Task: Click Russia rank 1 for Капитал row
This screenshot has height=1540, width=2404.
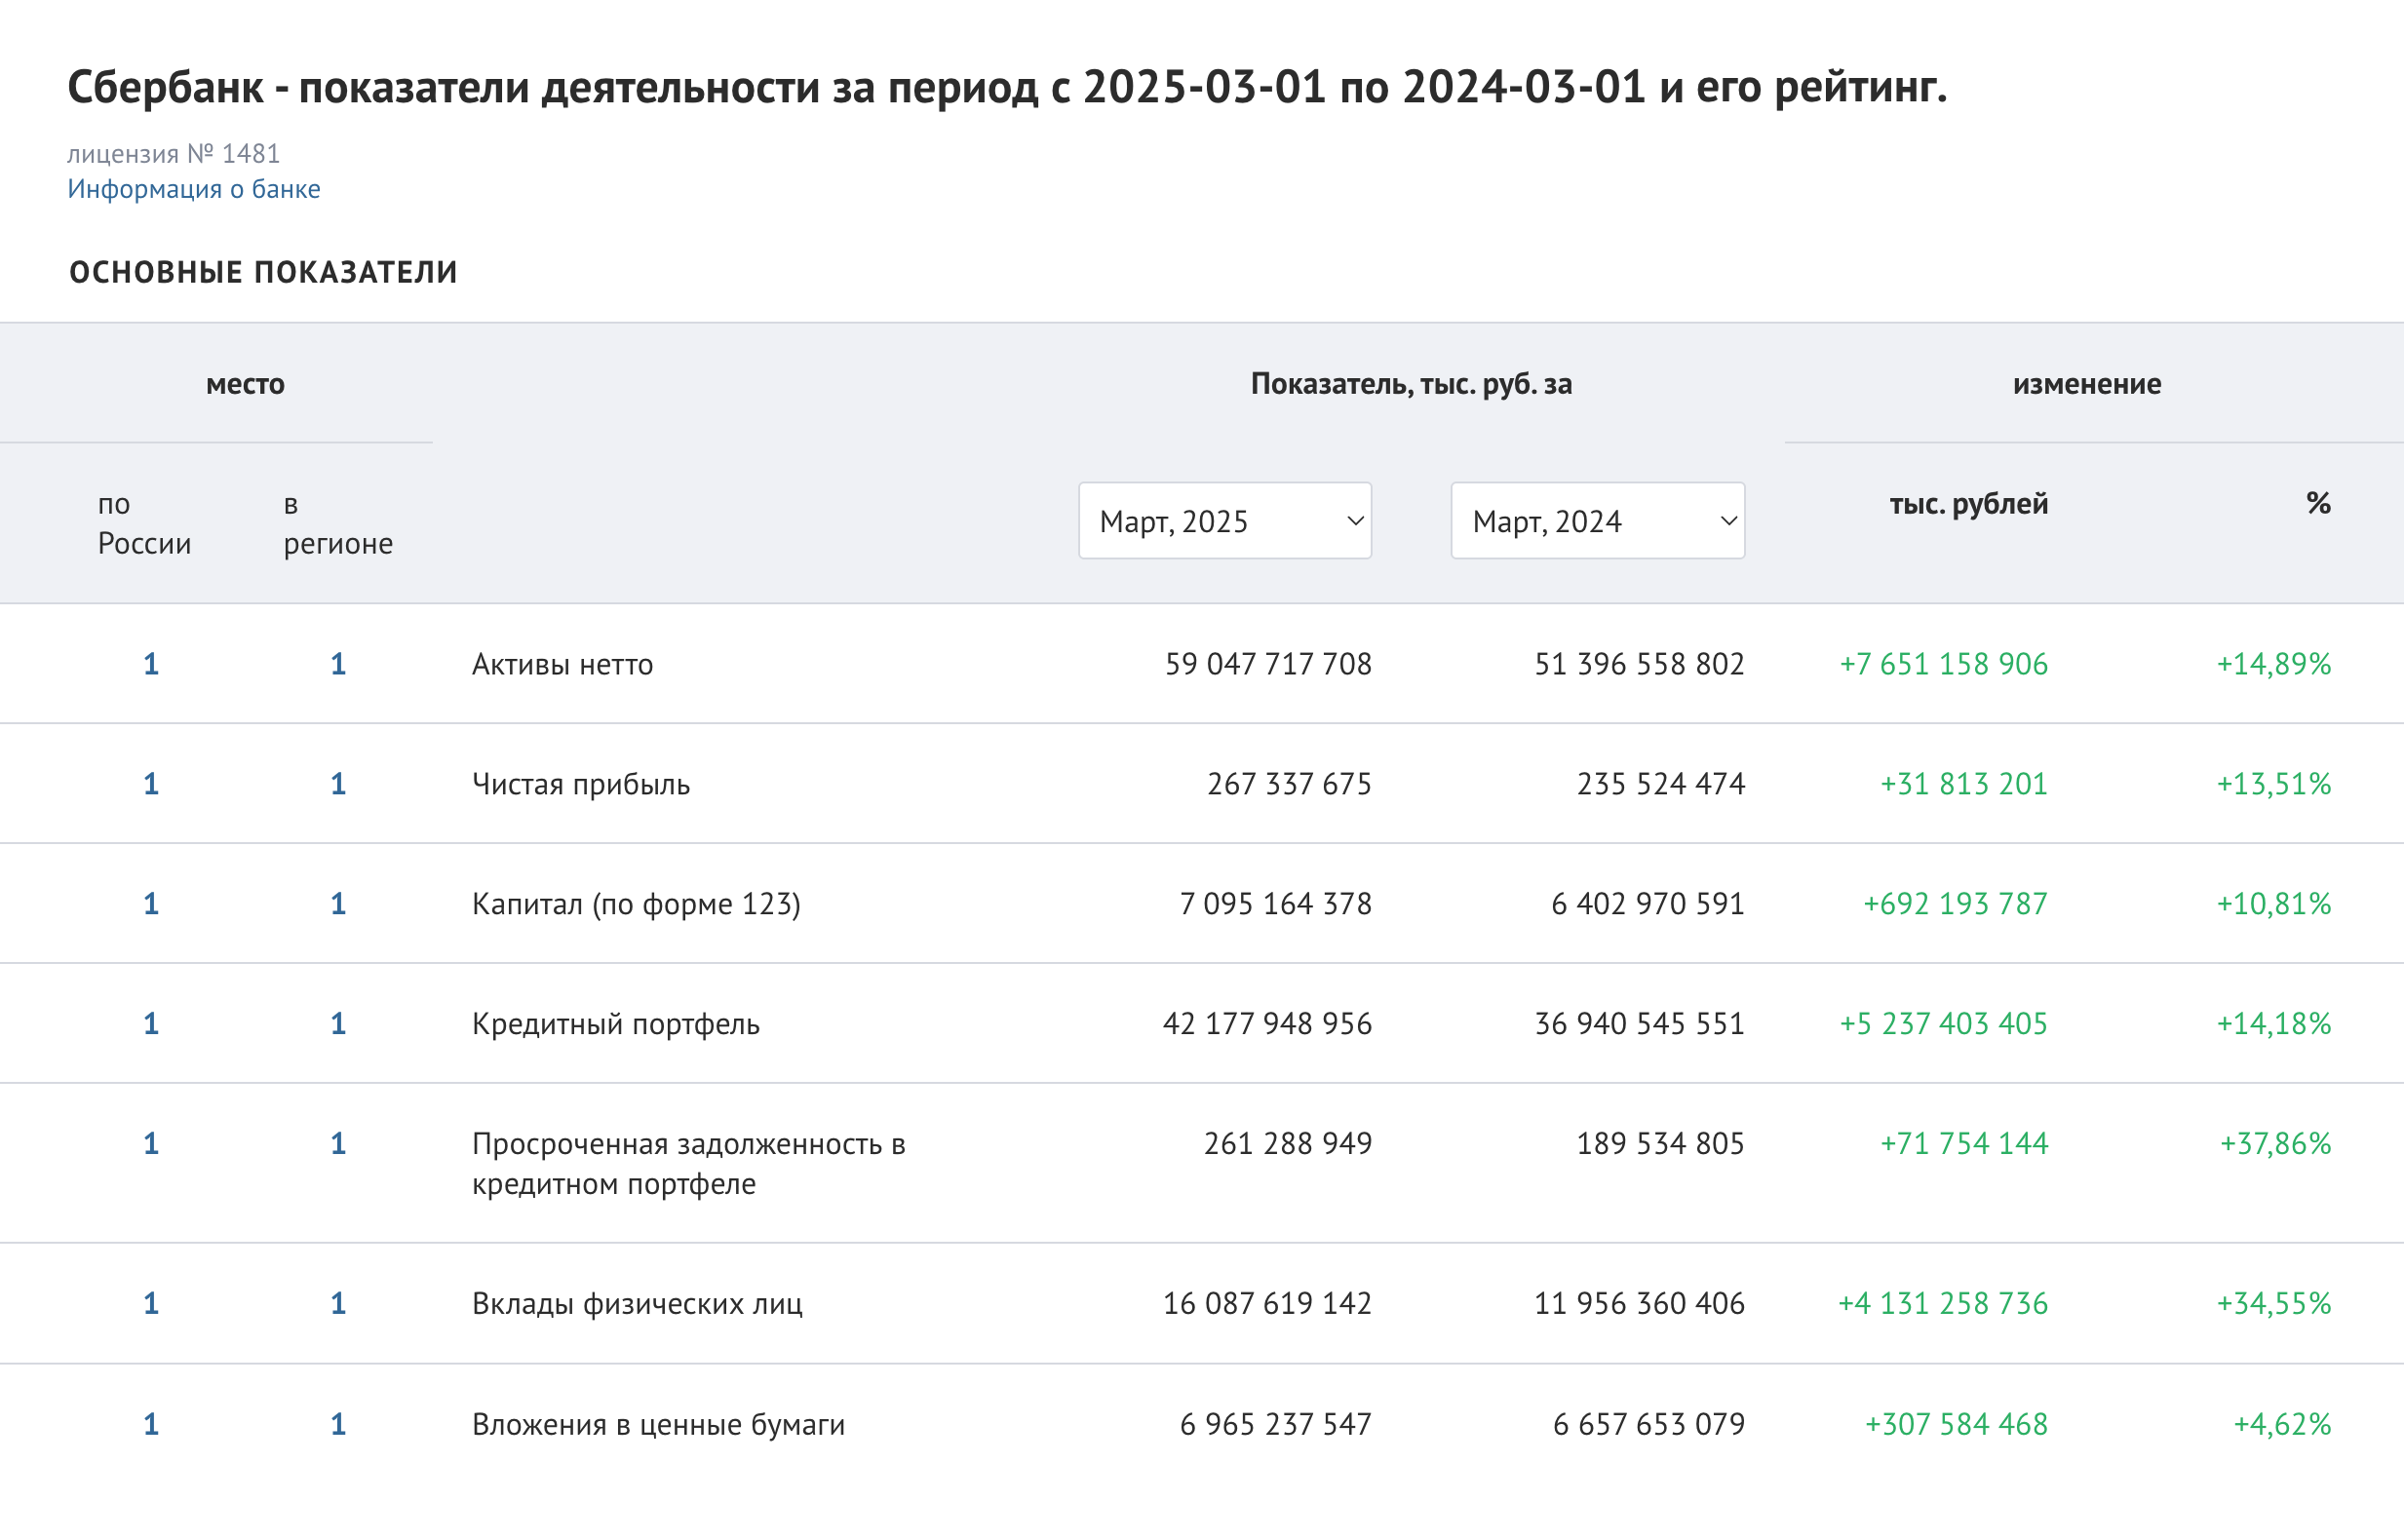Action: coord(151,904)
